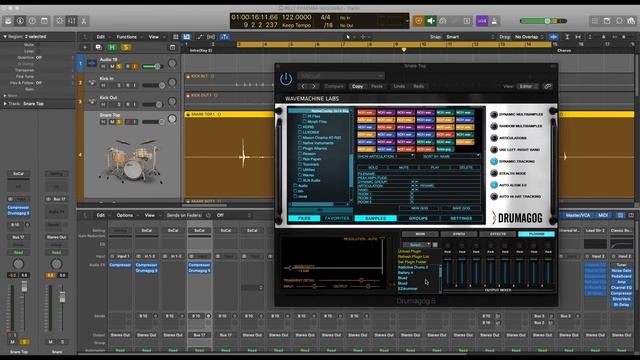Open the mixer Options menu

[124, 215]
